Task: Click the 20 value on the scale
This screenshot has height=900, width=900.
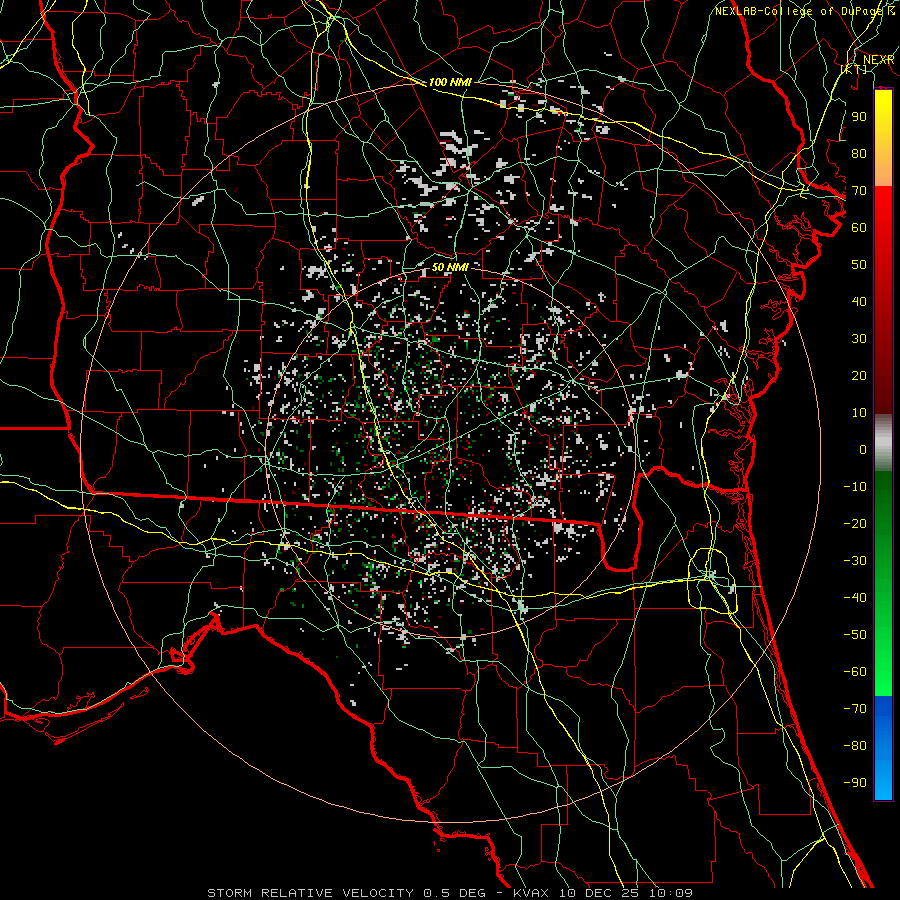Action: click(x=859, y=376)
